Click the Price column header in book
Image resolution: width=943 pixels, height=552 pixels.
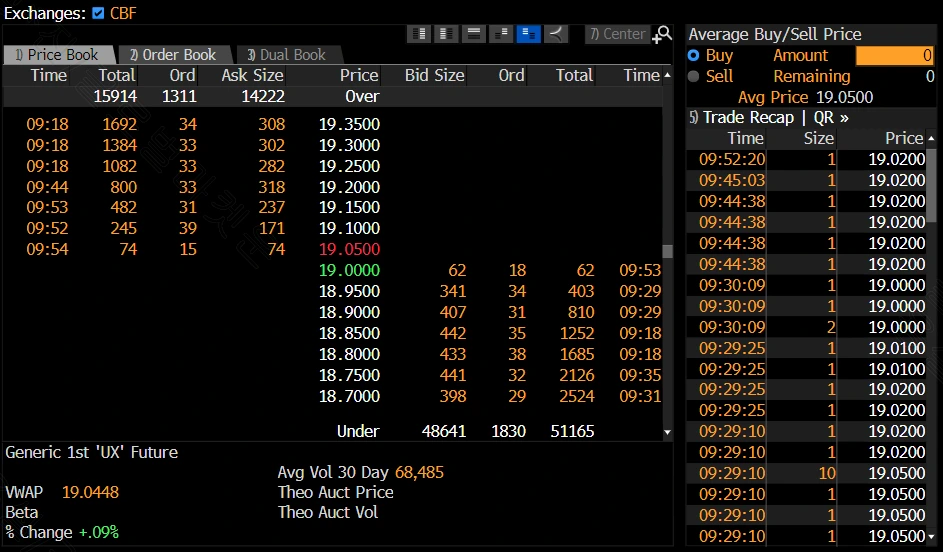359,75
